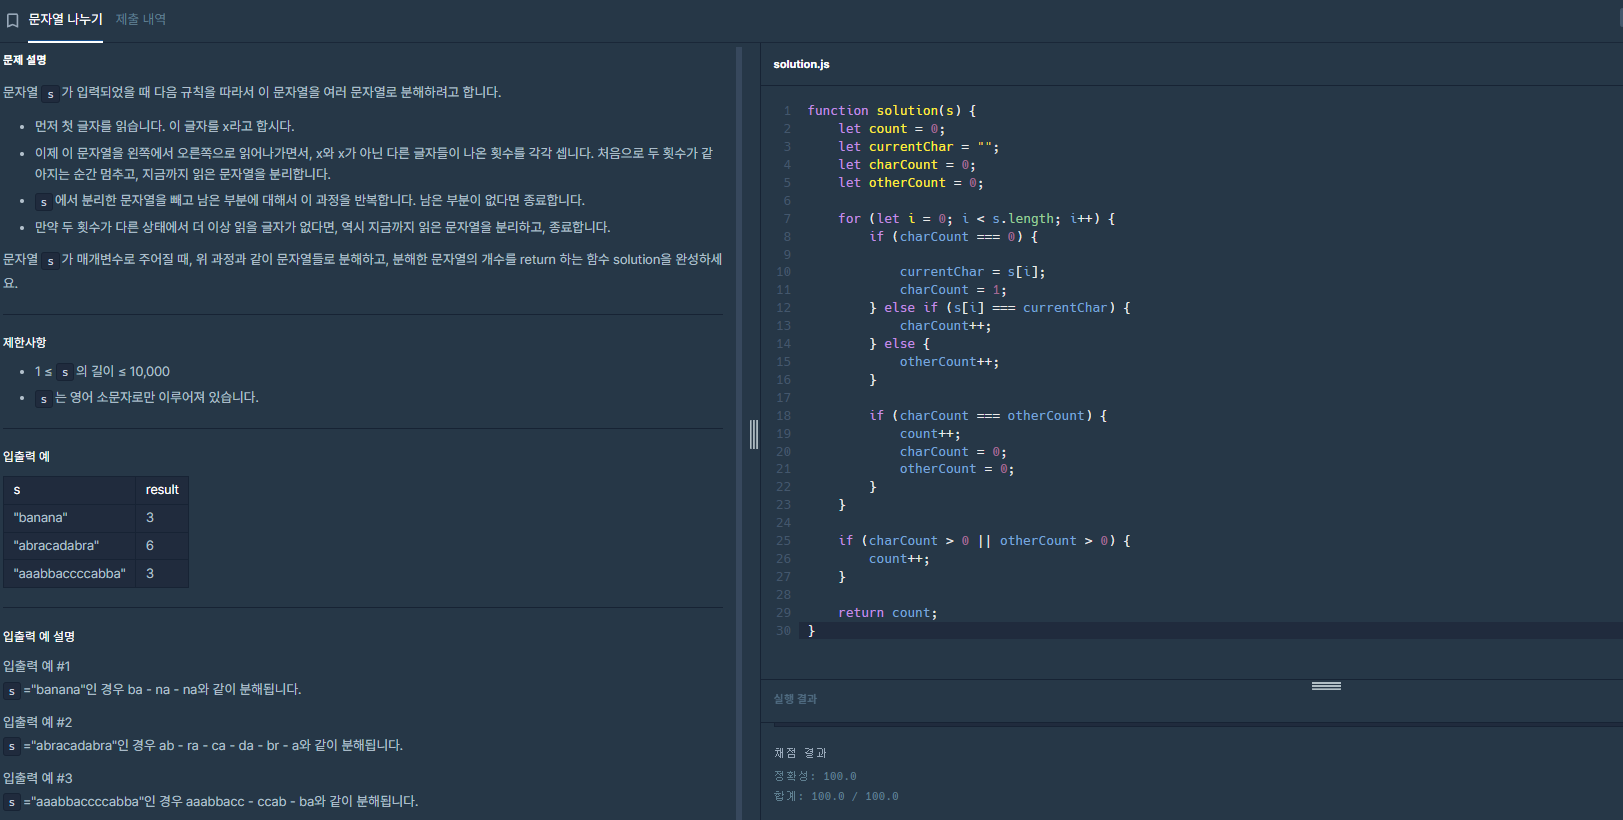Screen dimensions: 1623x820
Task: Click the 실행 결과 panel header
Action: coord(795,699)
